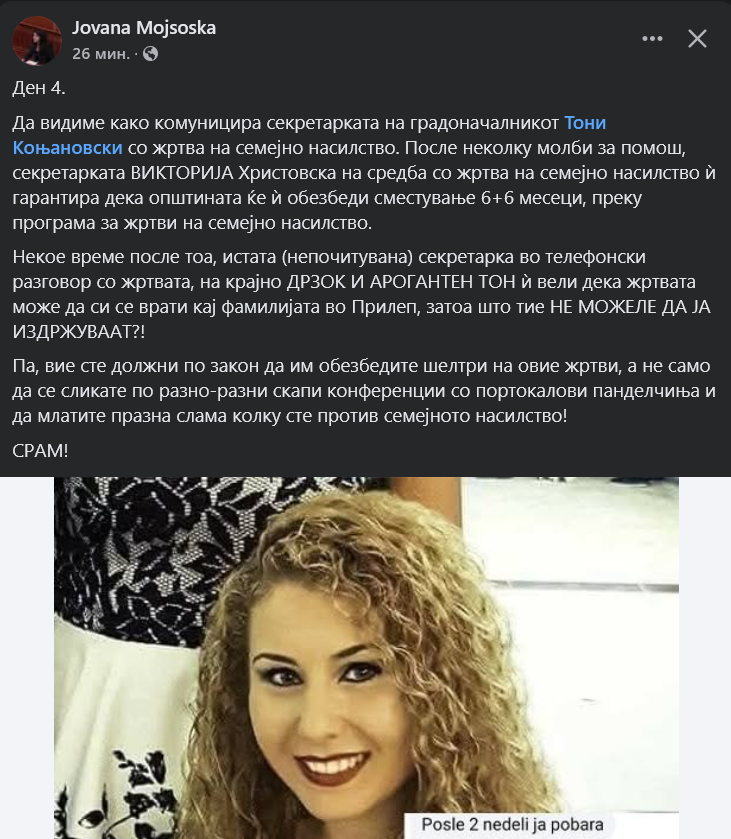Follow the Коњановски tagged profile link
The height and width of the screenshot is (839, 731).
[x=67, y=148]
